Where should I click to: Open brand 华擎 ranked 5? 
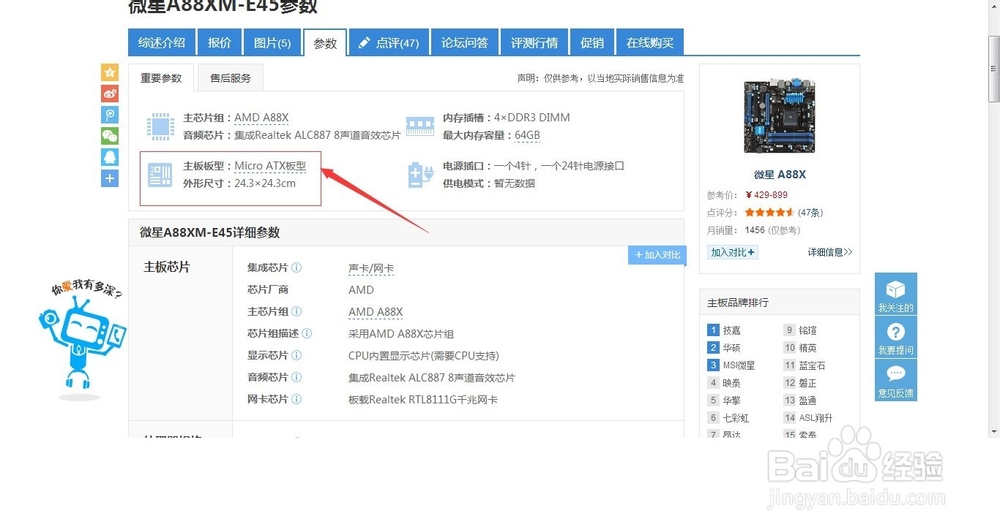click(732, 401)
